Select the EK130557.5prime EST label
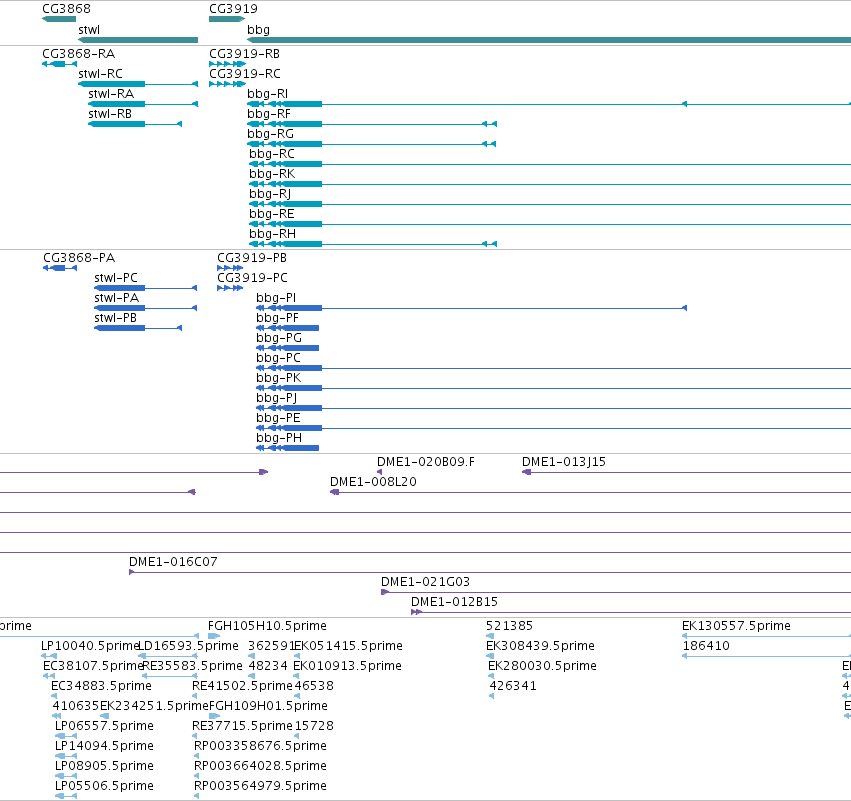 point(736,626)
